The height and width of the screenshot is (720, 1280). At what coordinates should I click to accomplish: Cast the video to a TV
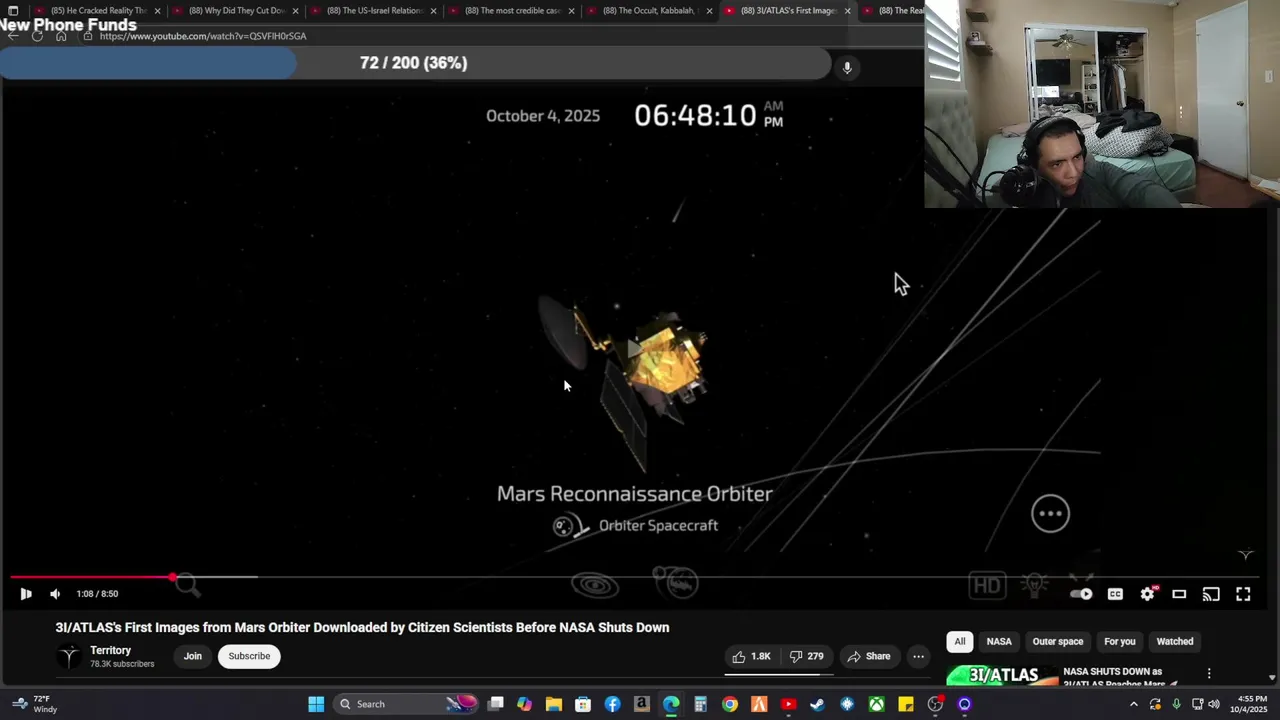coord(1211,594)
